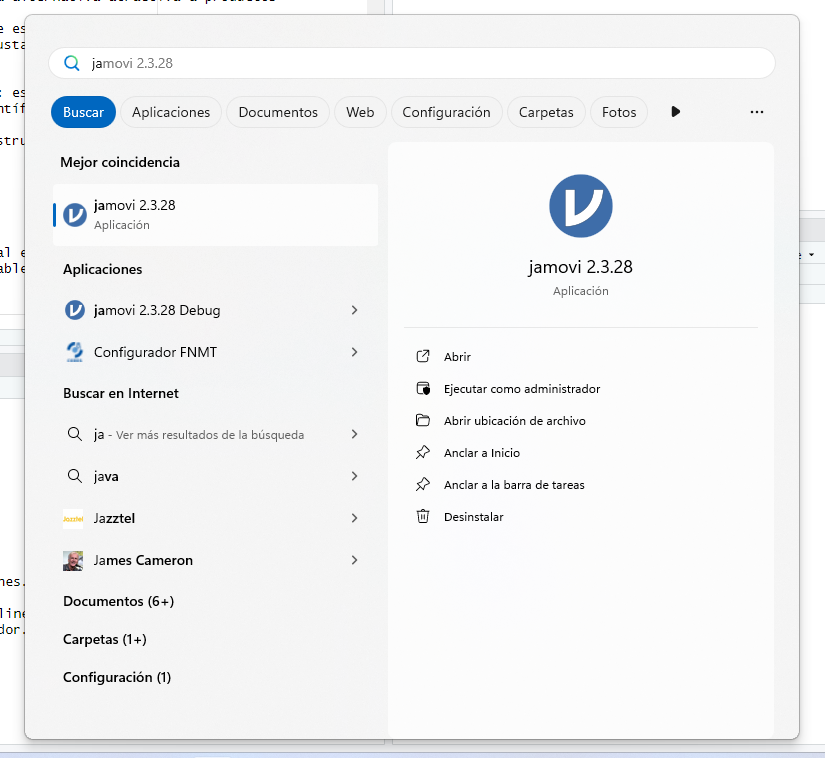The height and width of the screenshot is (758, 825).
Task: Open the Carpetas filter tab
Action: pyautogui.click(x=546, y=112)
